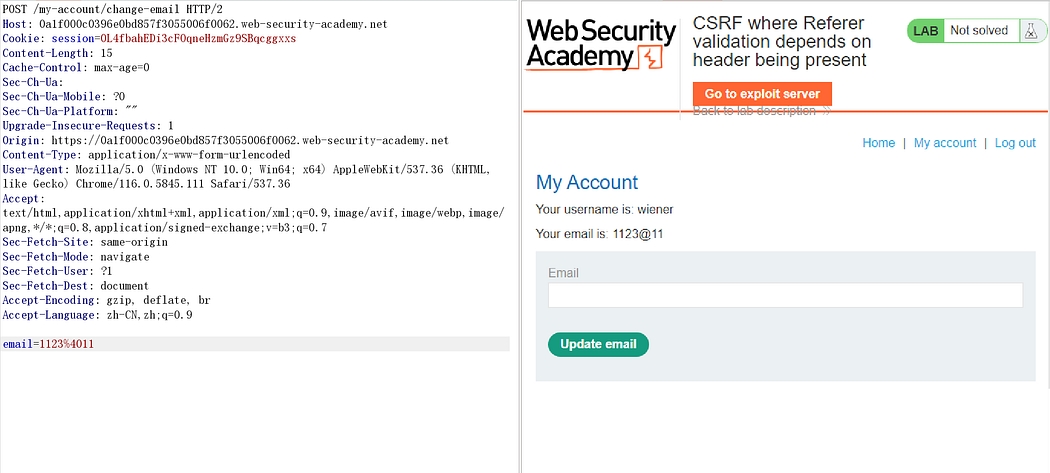This screenshot has height=473, width=1050.
Task: Click the "Not solved" lab status
Action: pyautogui.click(x=978, y=31)
